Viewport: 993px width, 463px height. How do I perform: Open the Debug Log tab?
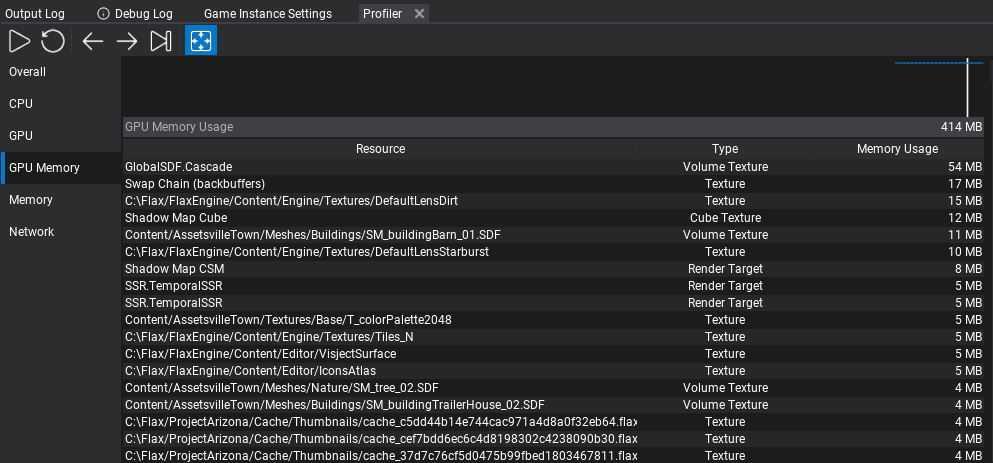tap(136, 13)
